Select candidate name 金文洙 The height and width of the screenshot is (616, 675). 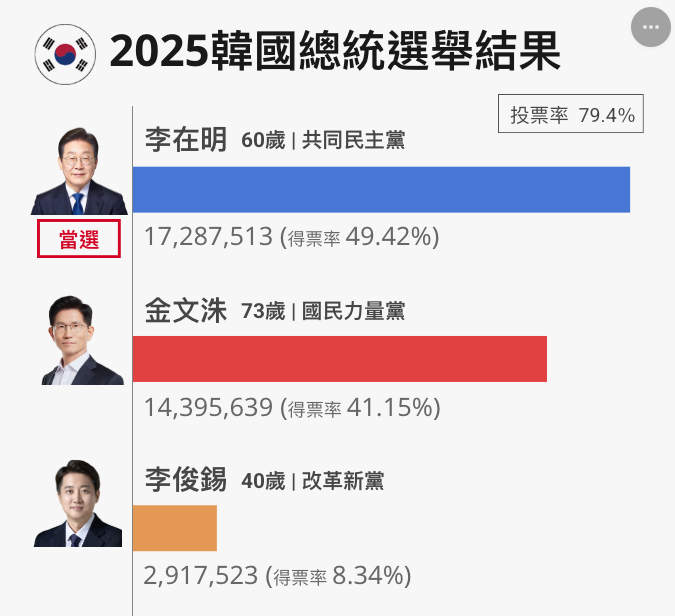click(x=186, y=310)
